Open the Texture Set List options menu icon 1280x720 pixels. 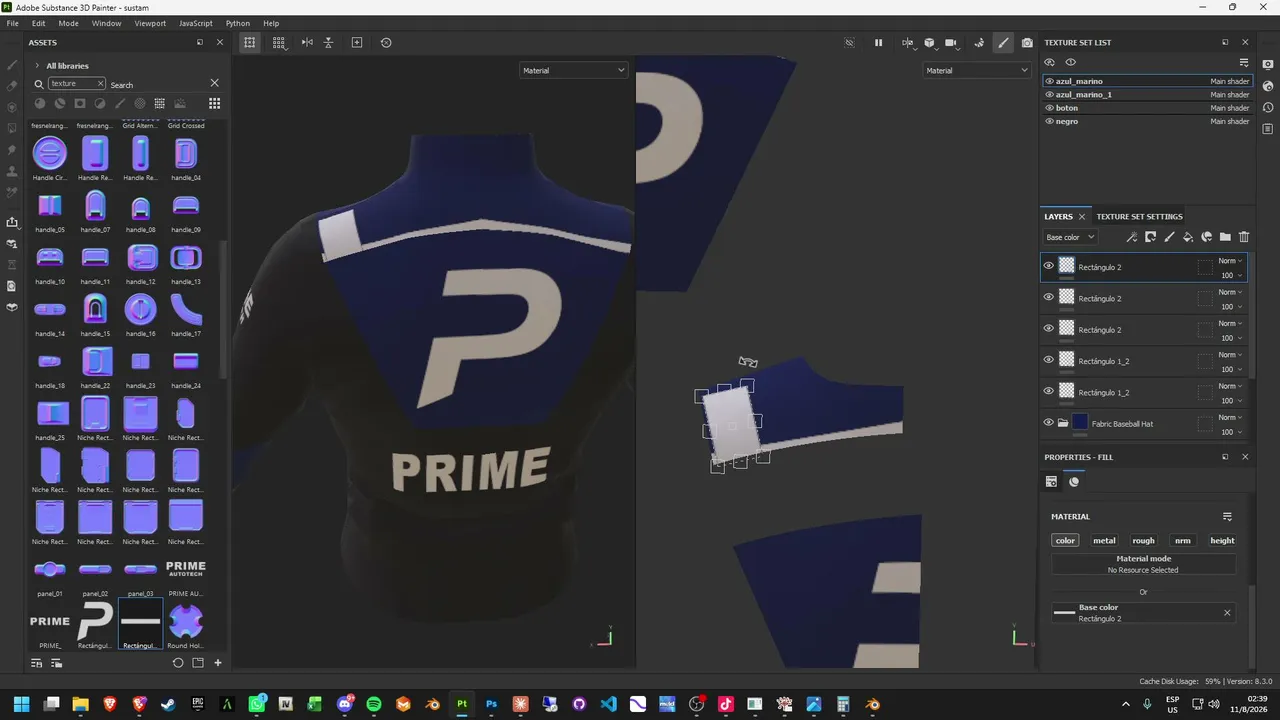1244,62
